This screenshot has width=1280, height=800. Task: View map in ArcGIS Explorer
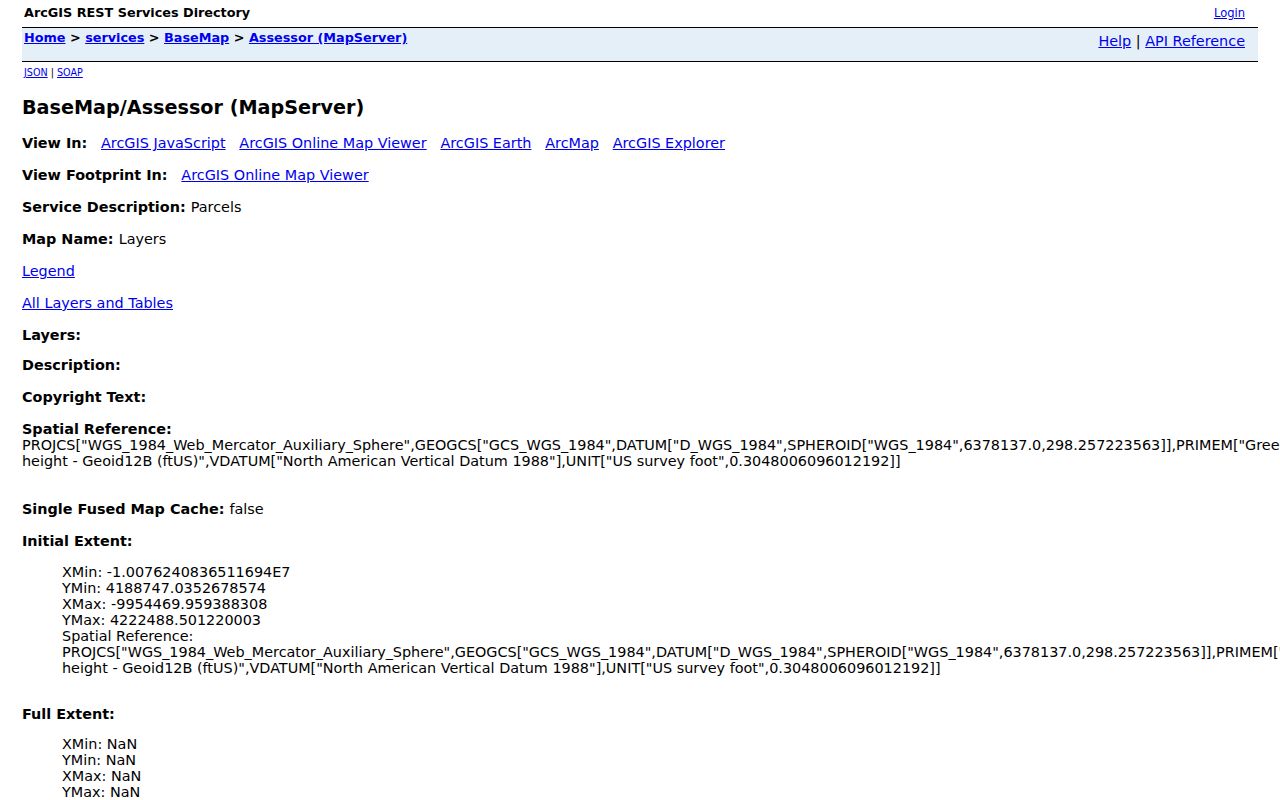(669, 143)
